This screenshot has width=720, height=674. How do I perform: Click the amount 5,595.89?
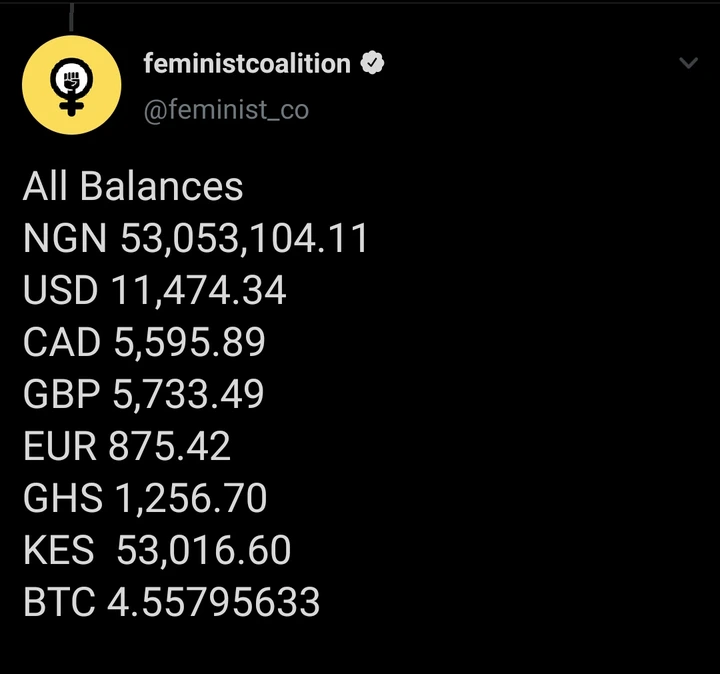point(189,343)
